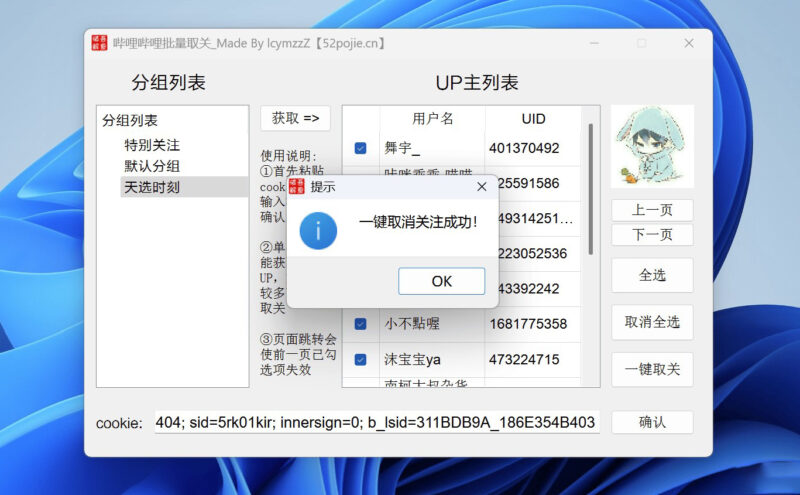Collapse the 分组列表 root tree node
The width and height of the screenshot is (800, 495).
(x=129, y=120)
